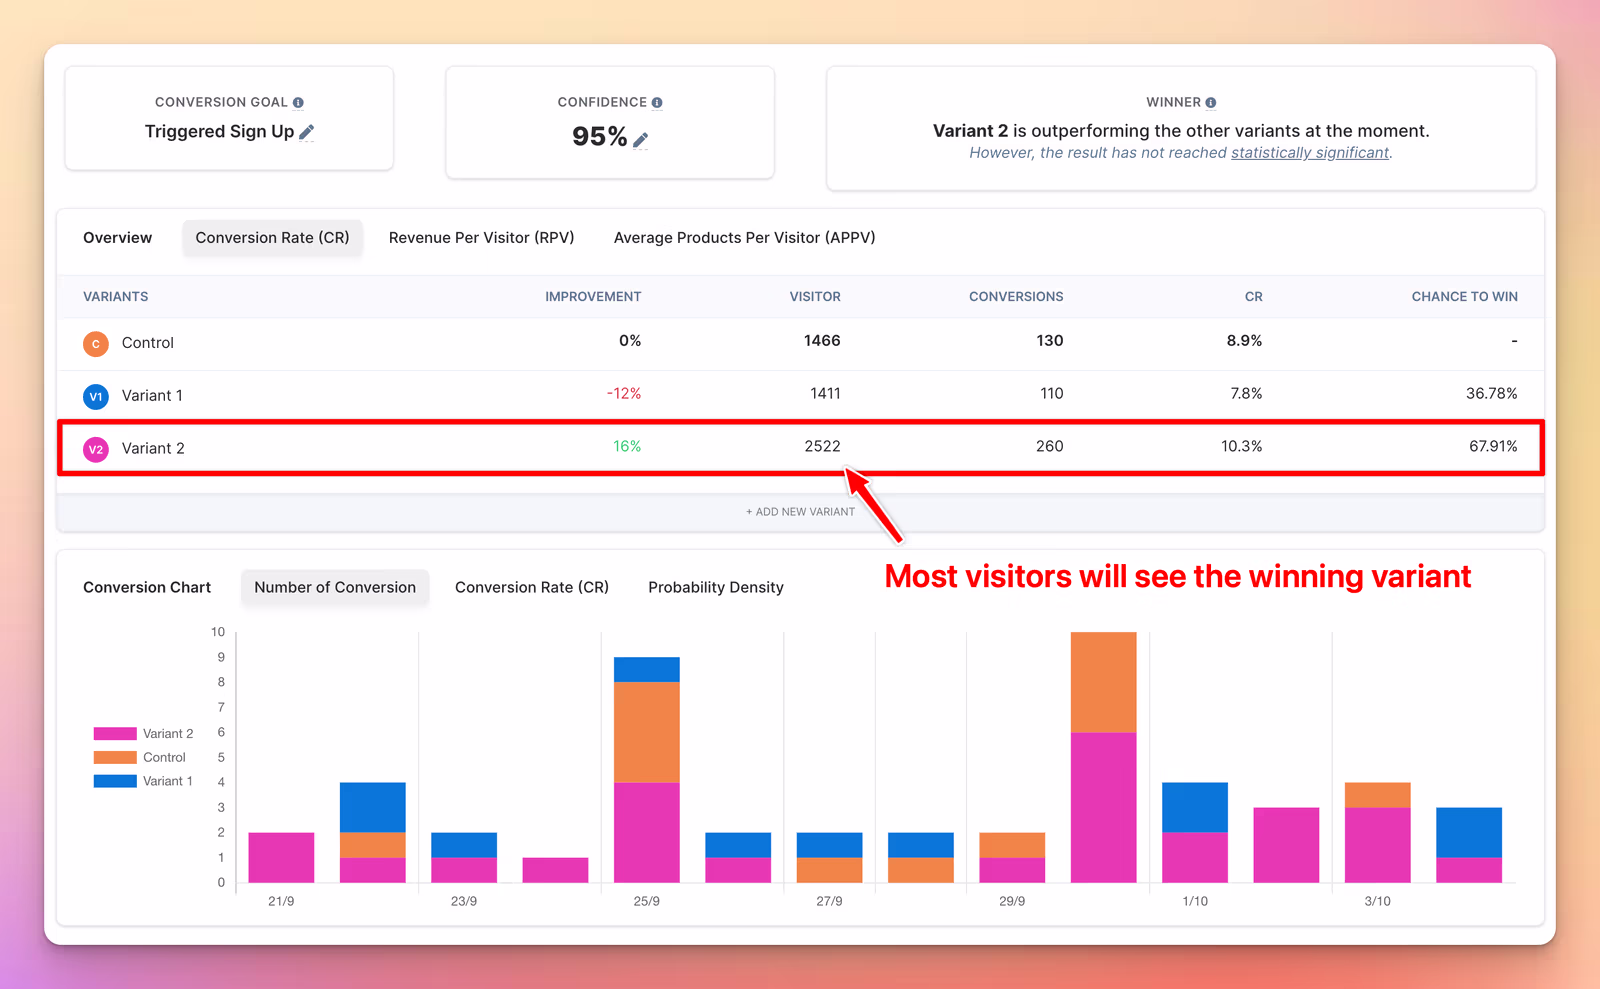The width and height of the screenshot is (1600, 989).
Task: Select the pink V2 variant badge
Action: pos(96,450)
